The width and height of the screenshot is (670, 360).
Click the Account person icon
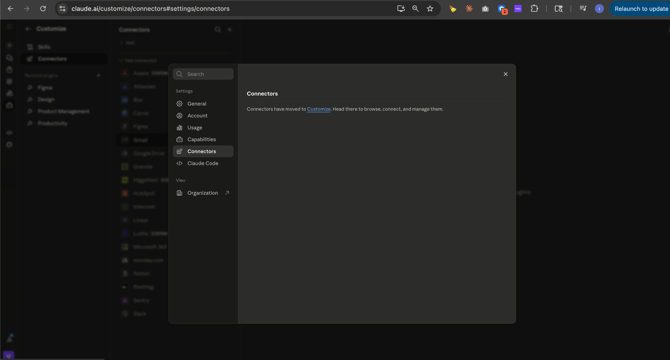(x=179, y=116)
